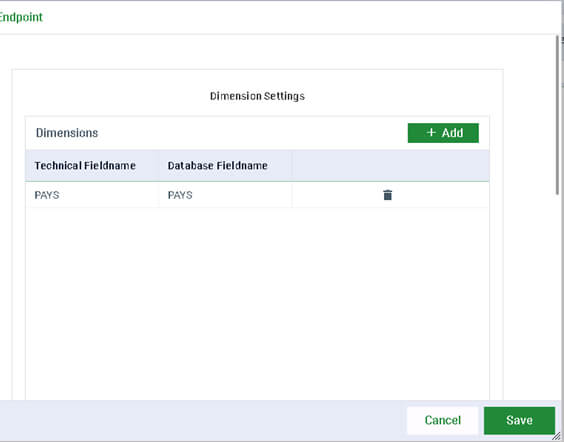Viewport: 564px width, 442px height.
Task: Click the Dimensions panel title
Action: coord(67,133)
